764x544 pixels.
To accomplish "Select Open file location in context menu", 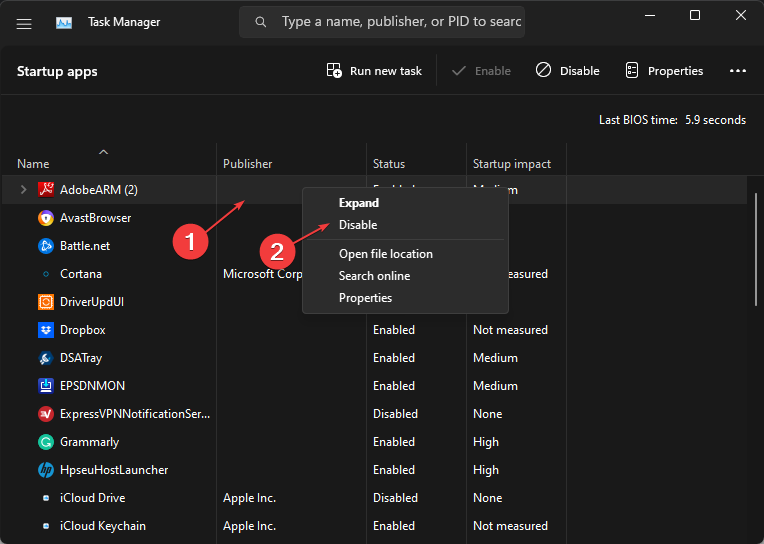I will (x=385, y=254).
